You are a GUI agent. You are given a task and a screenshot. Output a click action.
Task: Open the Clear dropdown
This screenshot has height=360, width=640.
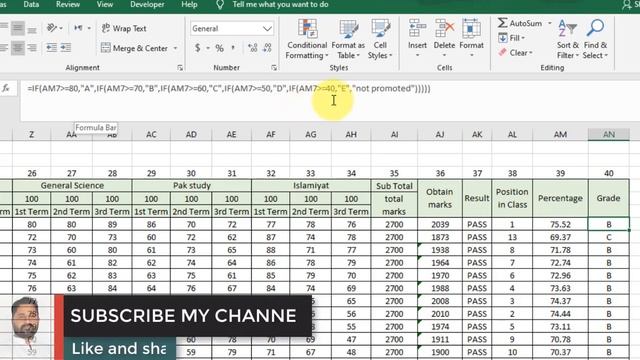pyautogui.click(x=515, y=53)
